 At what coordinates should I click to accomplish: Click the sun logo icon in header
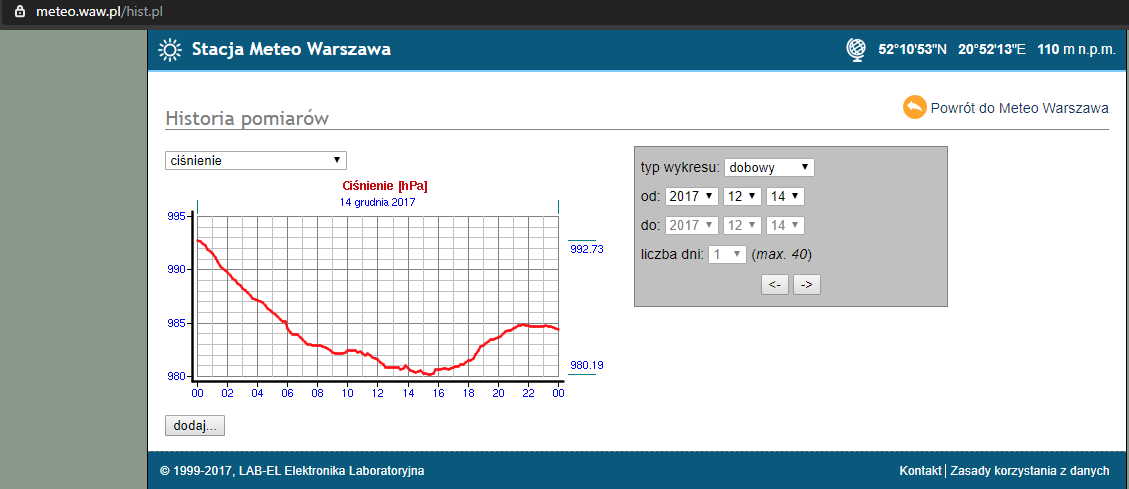(x=170, y=50)
